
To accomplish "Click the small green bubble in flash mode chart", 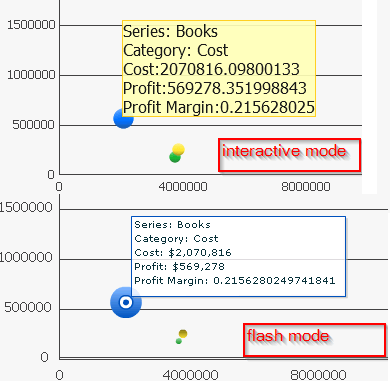I will click(179, 341).
